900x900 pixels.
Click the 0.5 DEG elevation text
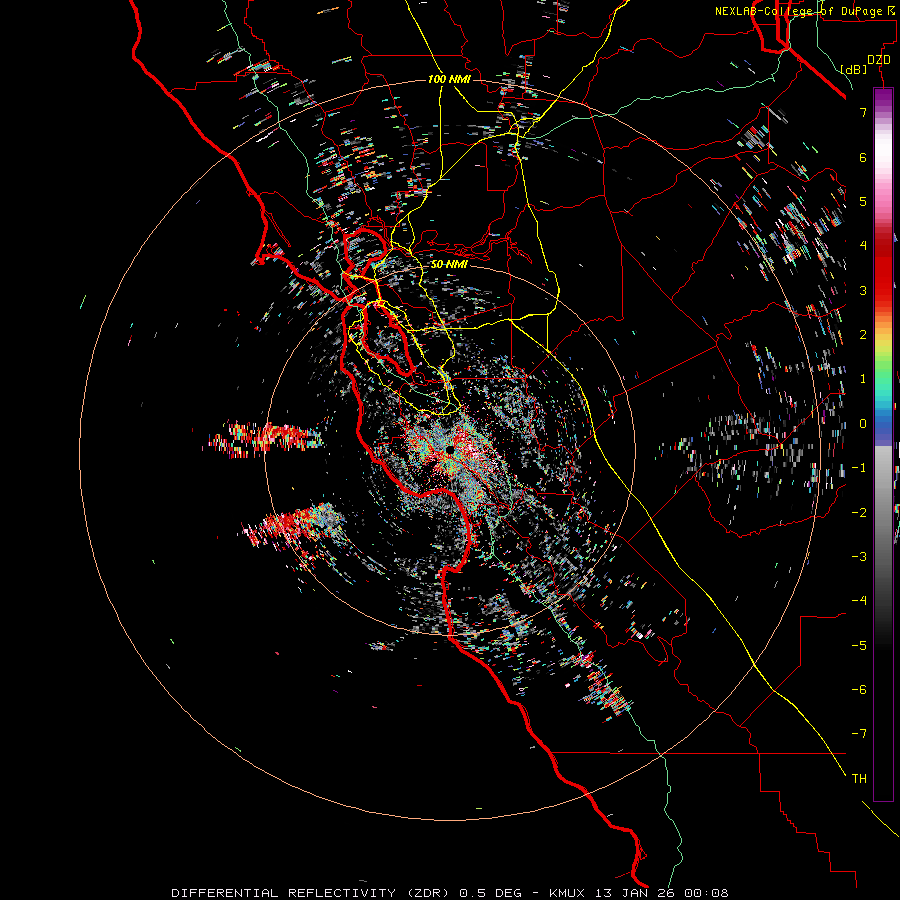point(490,893)
